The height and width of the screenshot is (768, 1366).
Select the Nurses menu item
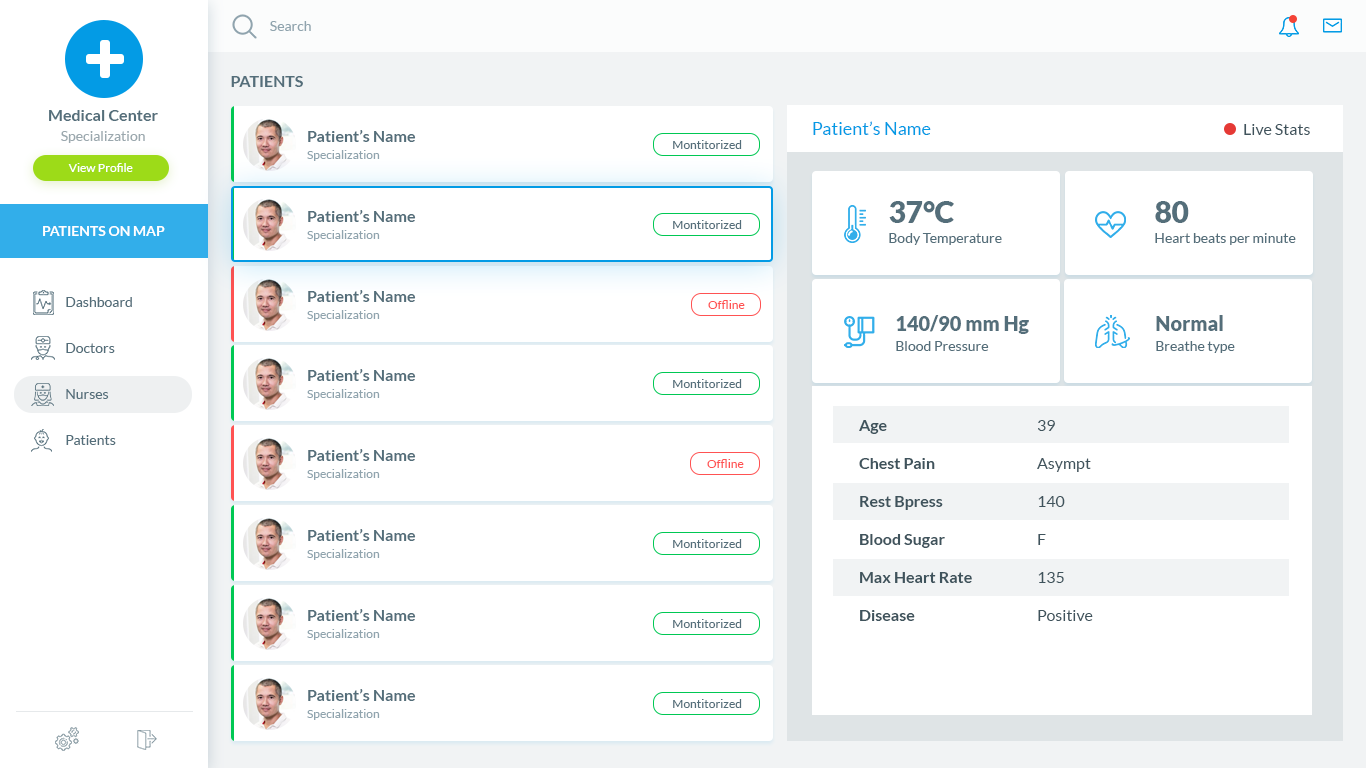pos(103,394)
